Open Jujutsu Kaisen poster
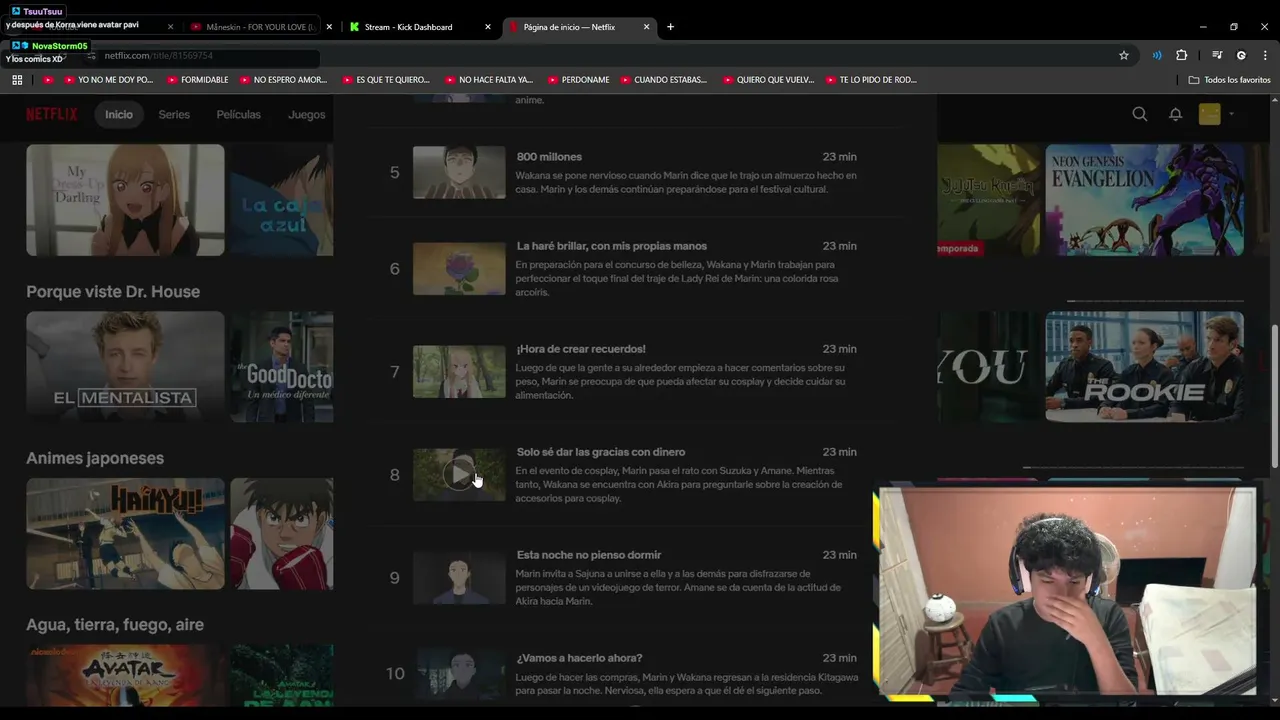This screenshot has height=720, width=1280. point(989,200)
